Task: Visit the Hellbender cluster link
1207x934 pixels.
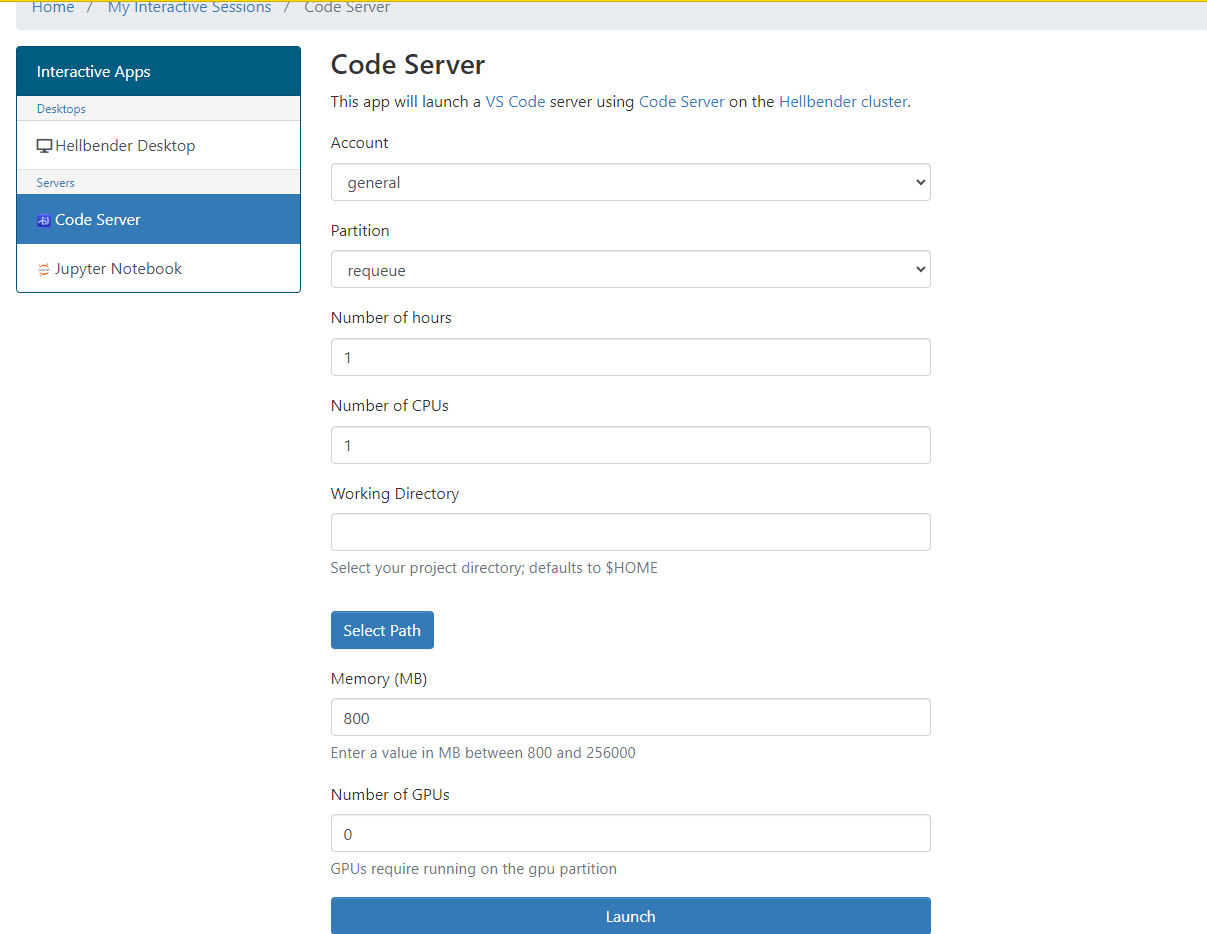Action: point(842,102)
